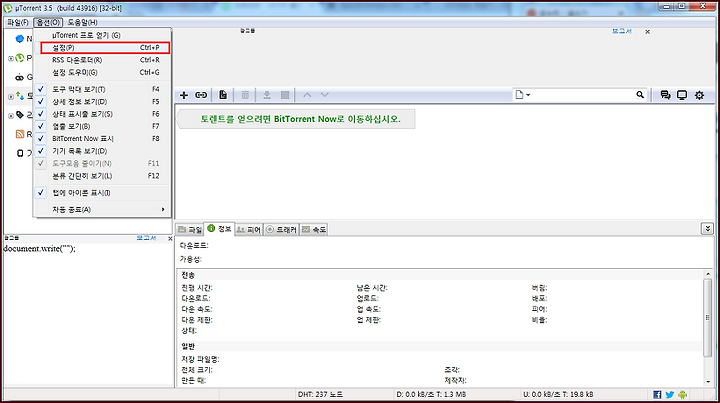Image resolution: width=720 pixels, height=403 pixels.
Task: Click inside the torrent search field
Action: 584,95
